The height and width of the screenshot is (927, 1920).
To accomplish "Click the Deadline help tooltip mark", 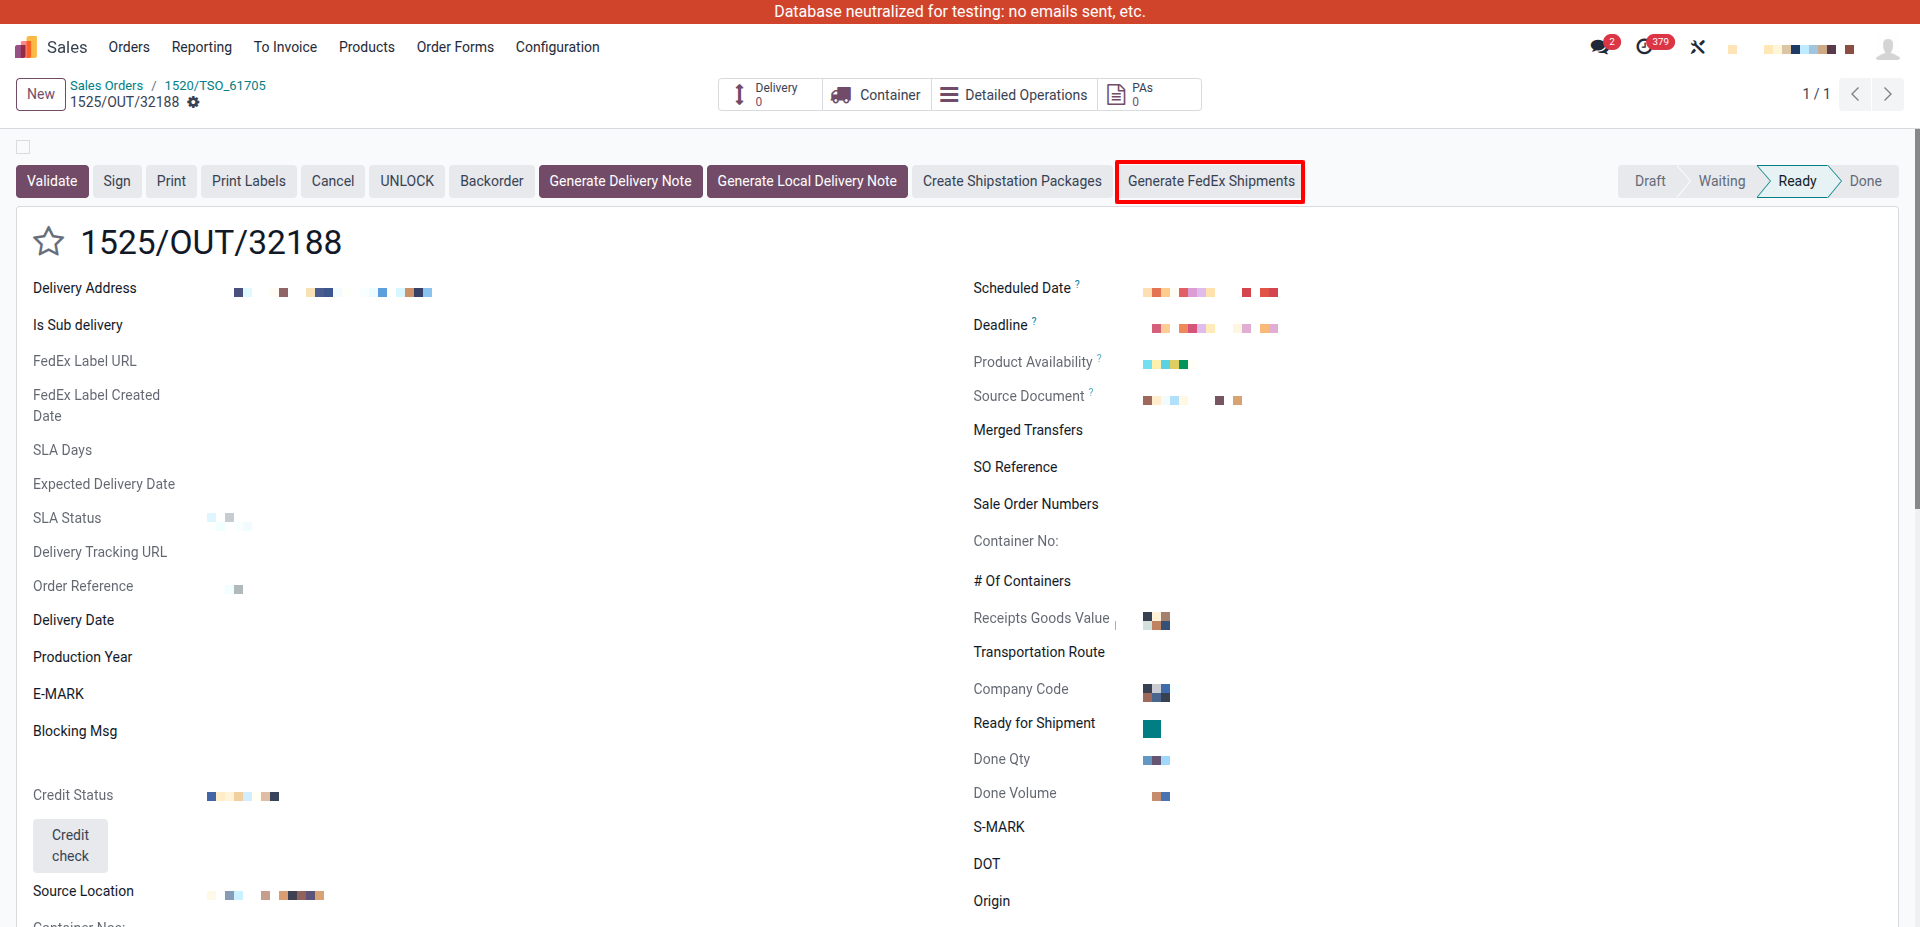I will pos(1034,321).
